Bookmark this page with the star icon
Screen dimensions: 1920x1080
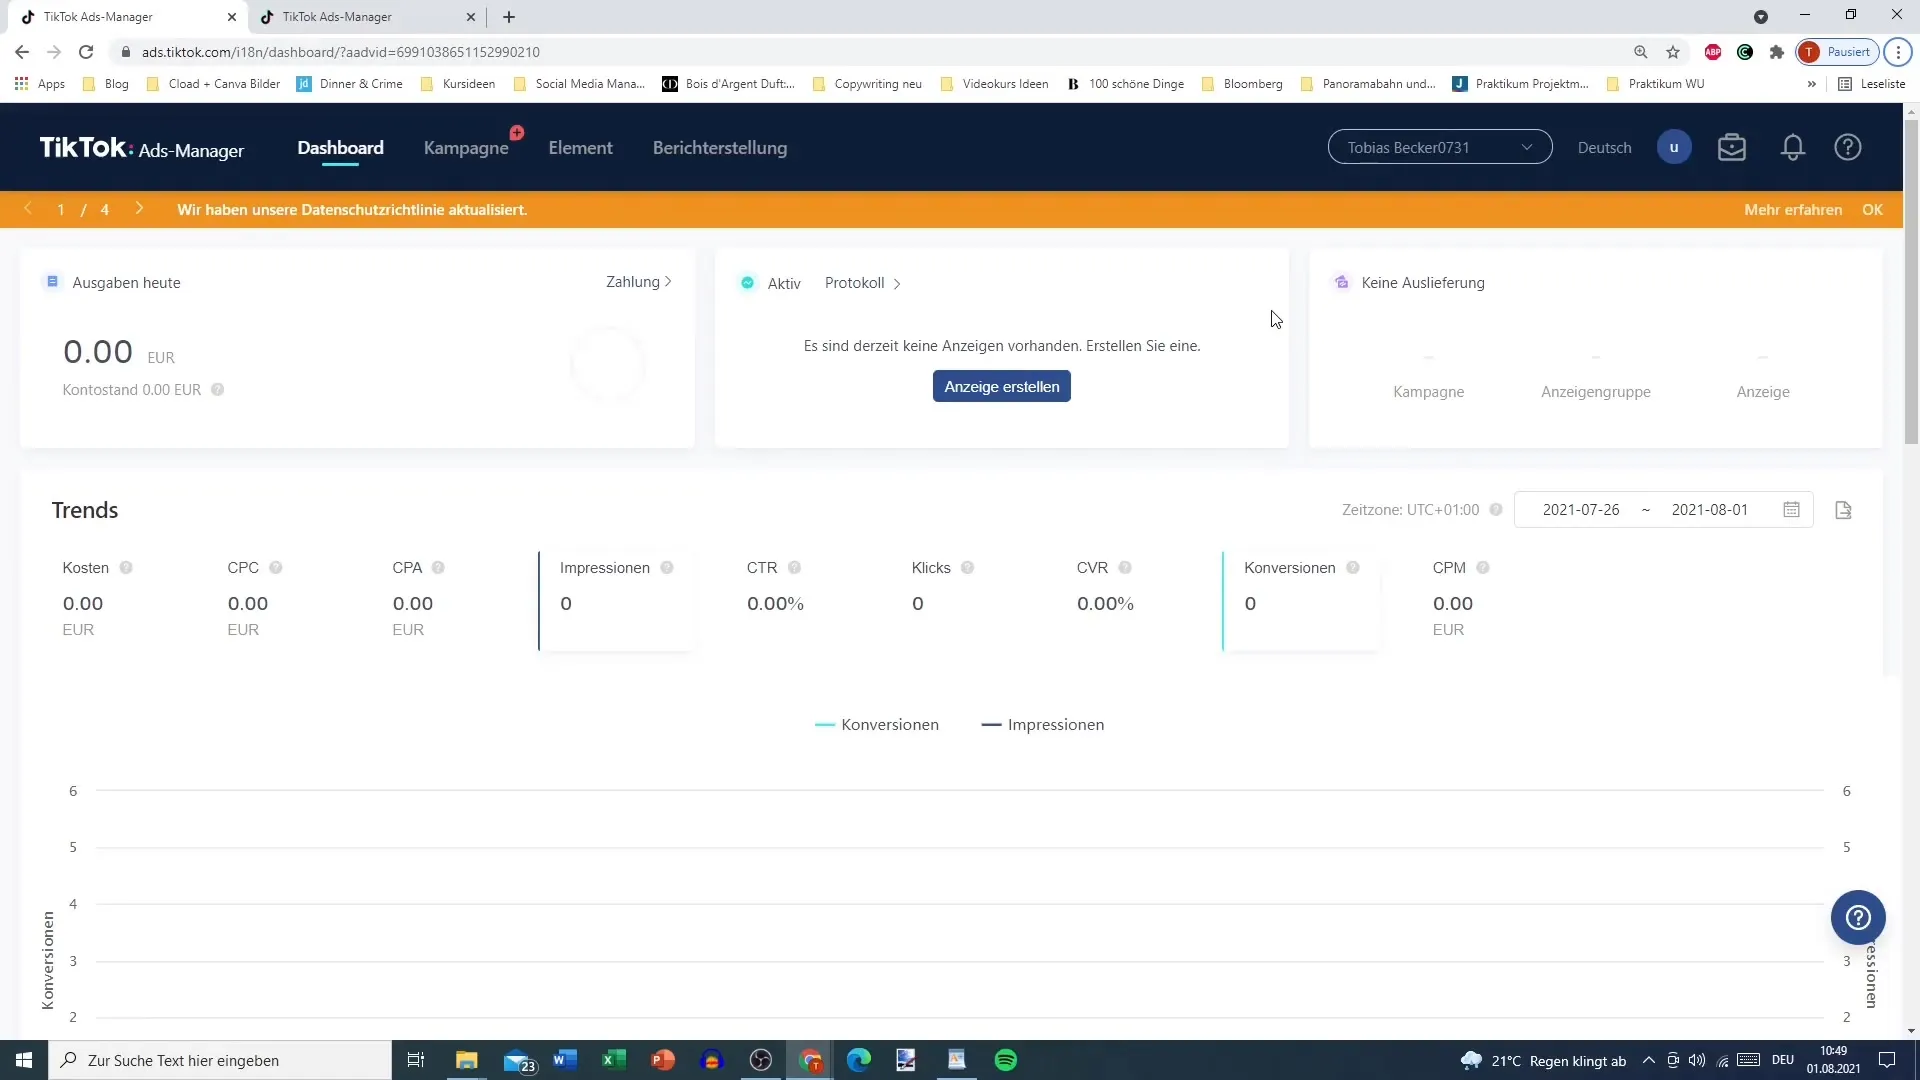[x=1672, y=52]
